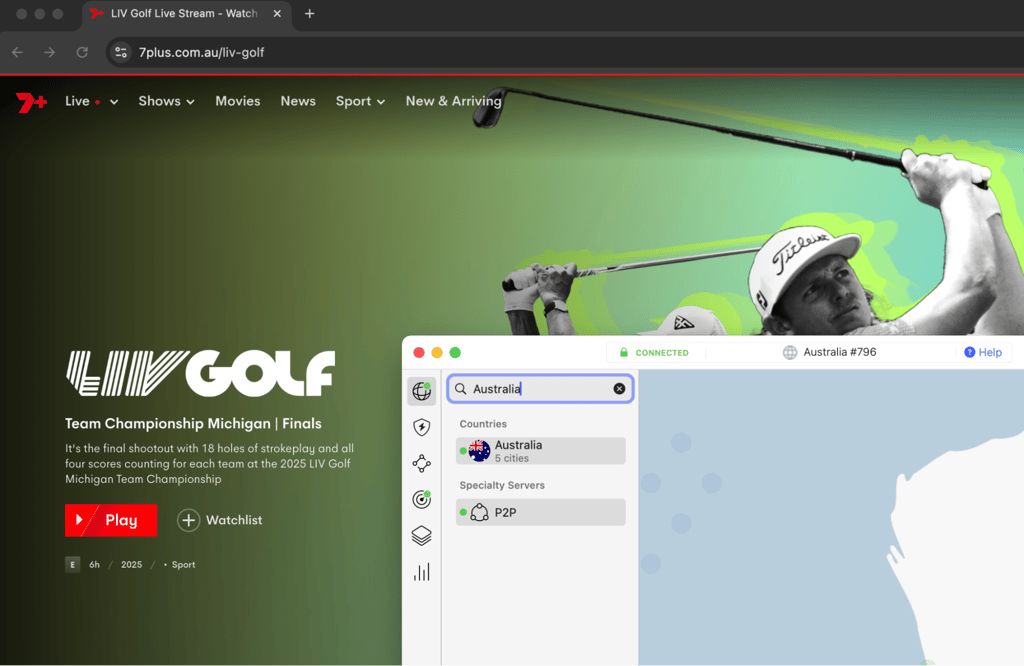The image size is (1024, 666).
Task: Click the green lock connected icon
Action: pos(624,352)
